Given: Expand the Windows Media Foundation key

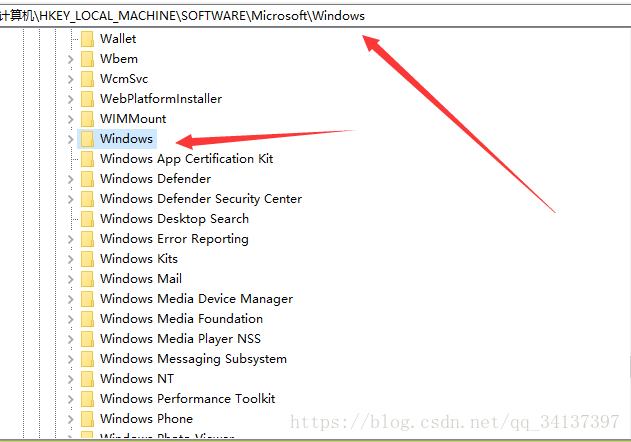Looking at the screenshot, I should tap(71, 319).
